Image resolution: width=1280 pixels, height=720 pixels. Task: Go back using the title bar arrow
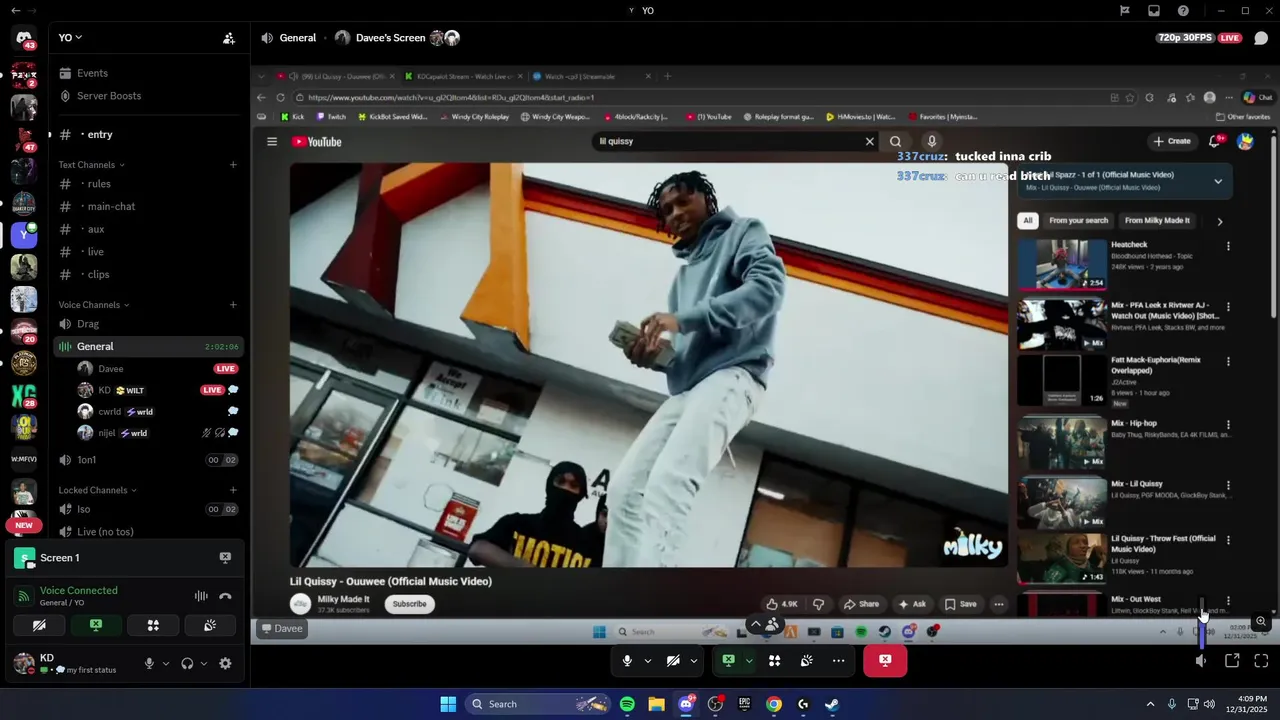15,10
